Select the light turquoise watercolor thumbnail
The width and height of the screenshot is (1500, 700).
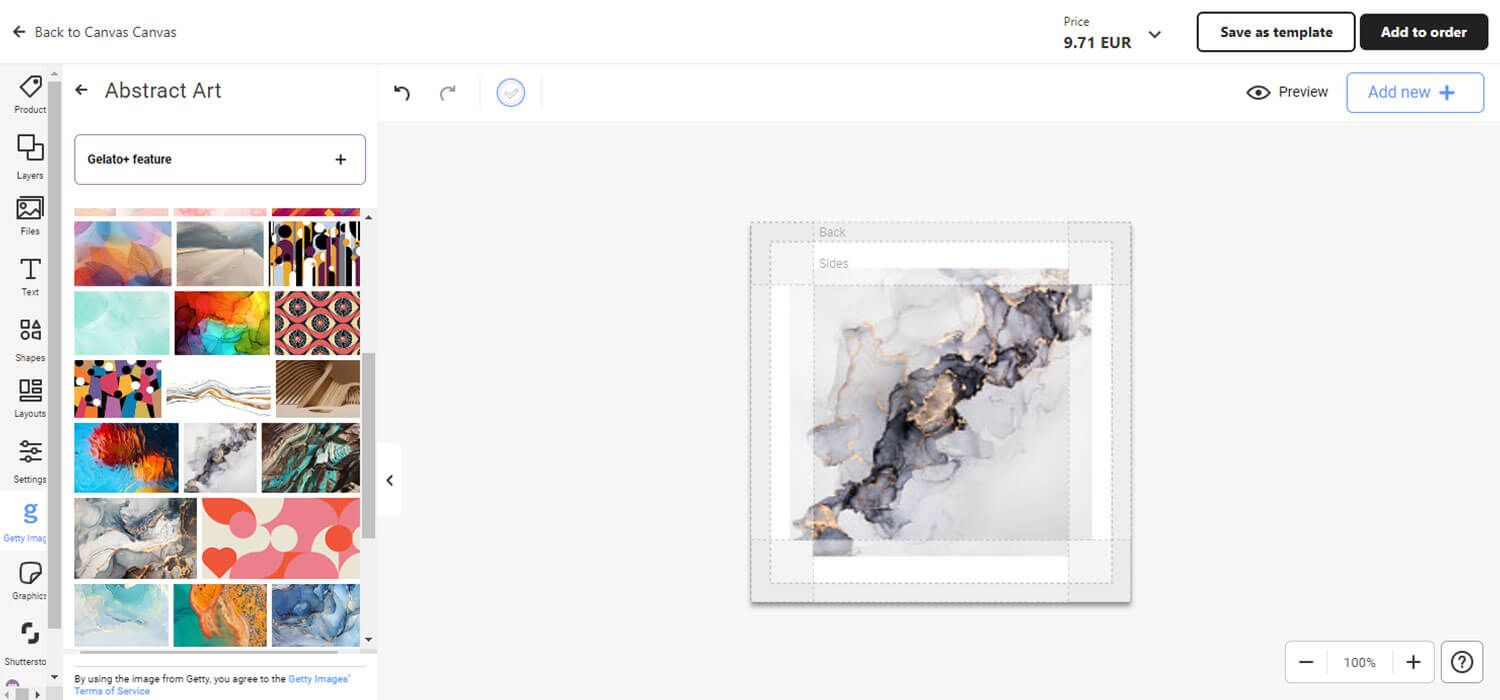click(x=122, y=323)
